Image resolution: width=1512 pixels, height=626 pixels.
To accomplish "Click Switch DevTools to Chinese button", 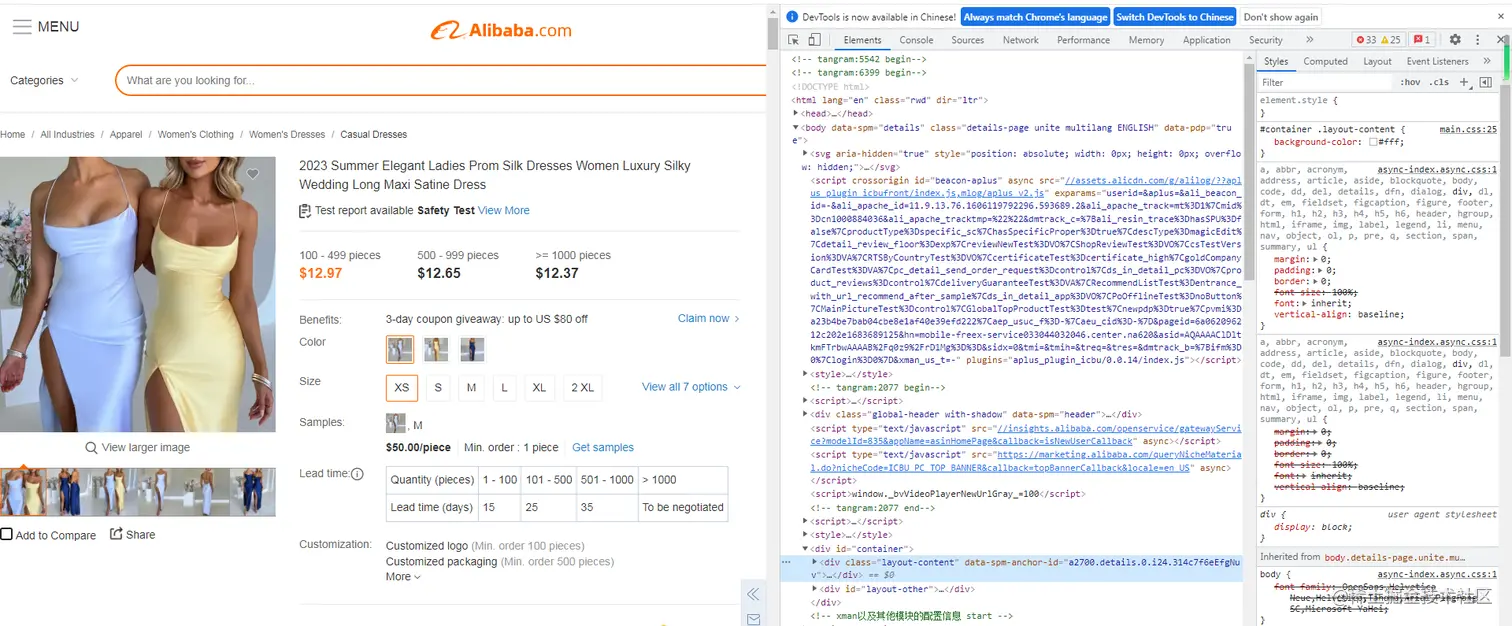I will (1174, 17).
